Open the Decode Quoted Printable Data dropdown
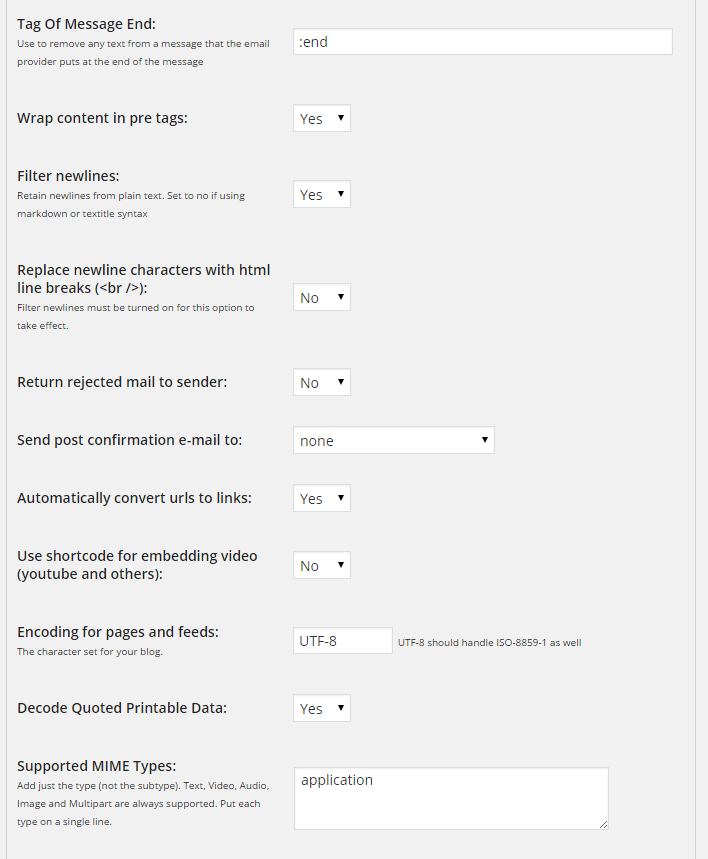 (322, 708)
